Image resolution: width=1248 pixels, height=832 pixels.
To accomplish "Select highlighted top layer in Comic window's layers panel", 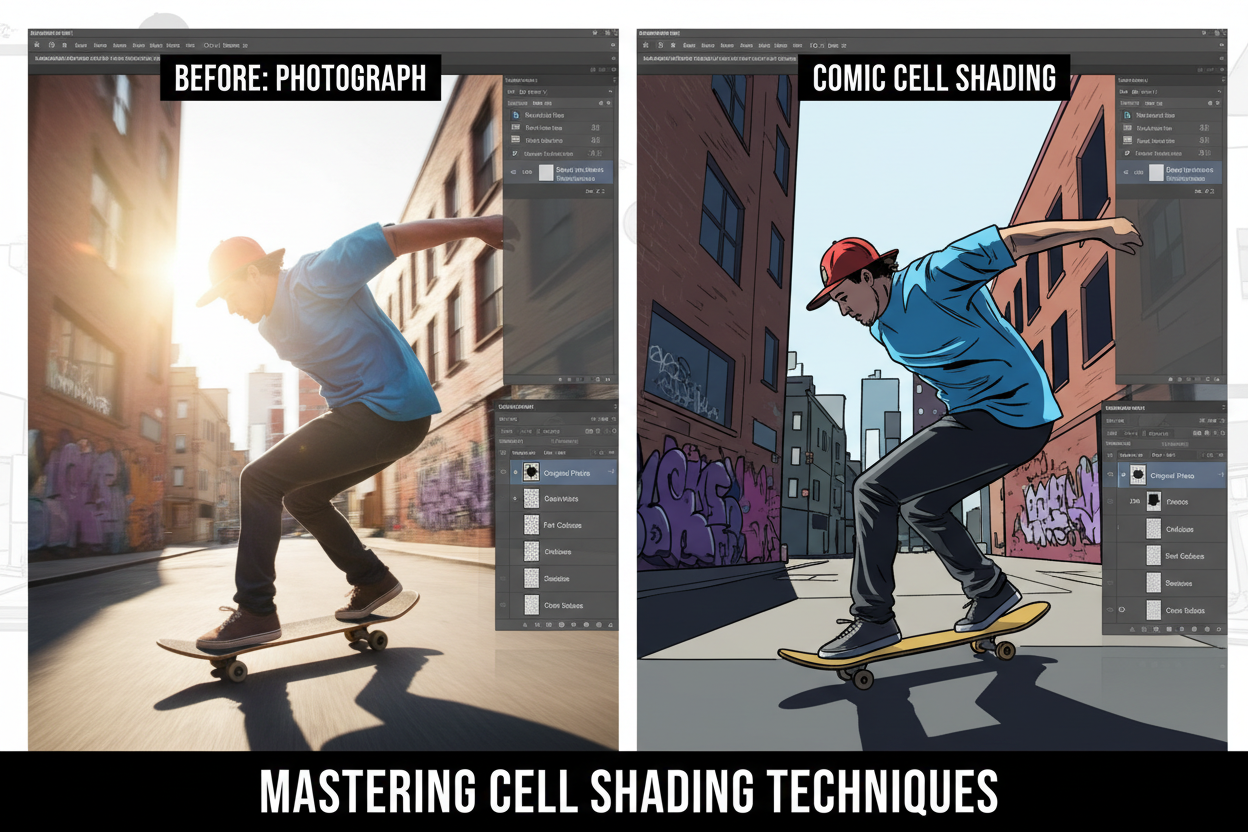I will [x=1172, y=475].
